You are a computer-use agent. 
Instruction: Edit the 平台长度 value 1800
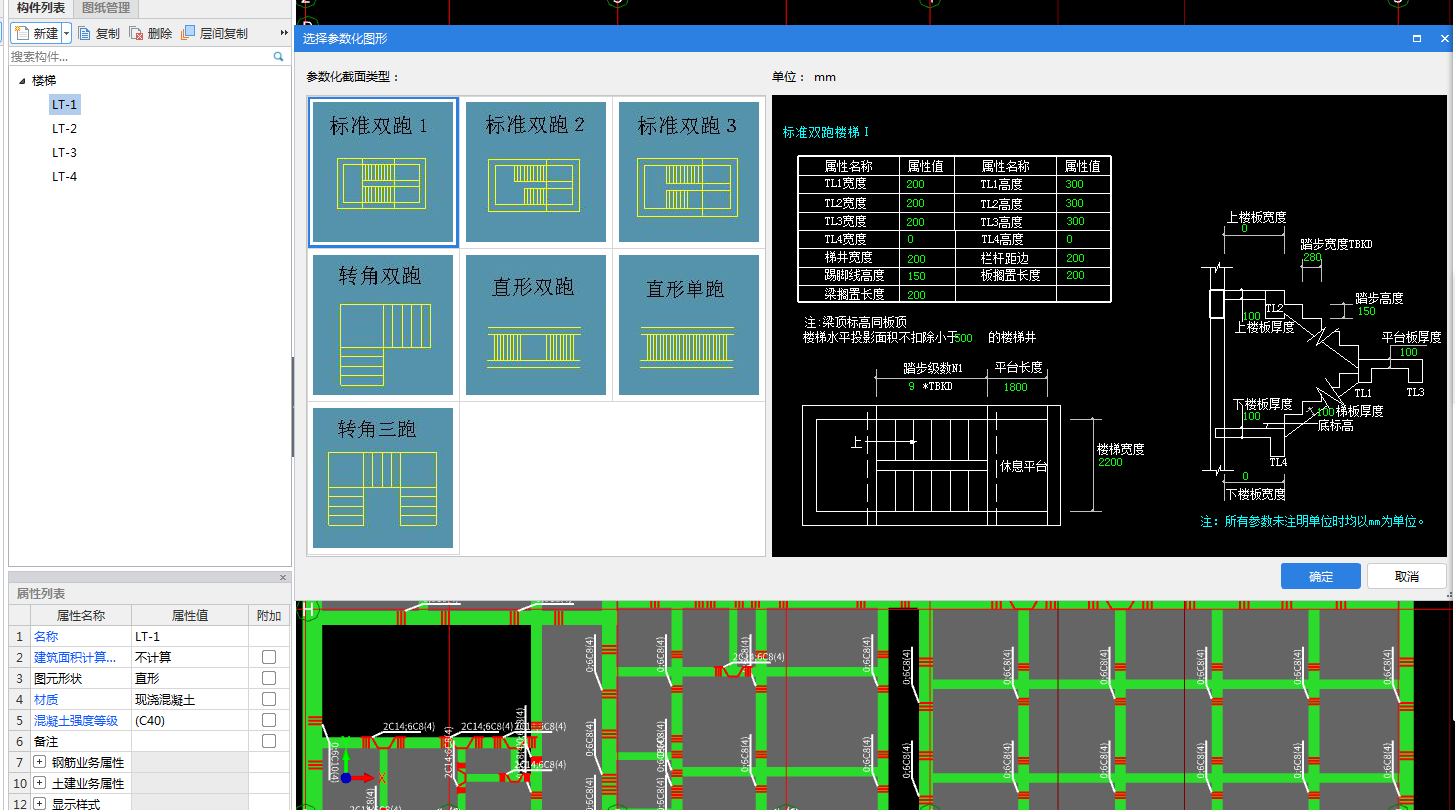tap(1015, 387)
